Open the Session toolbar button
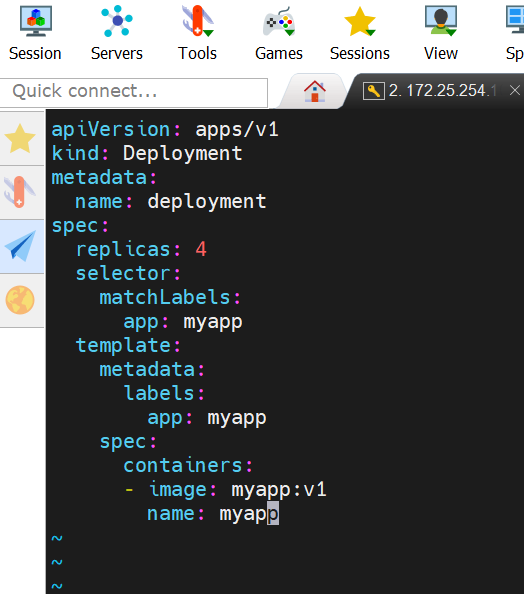 coord(35,34)
